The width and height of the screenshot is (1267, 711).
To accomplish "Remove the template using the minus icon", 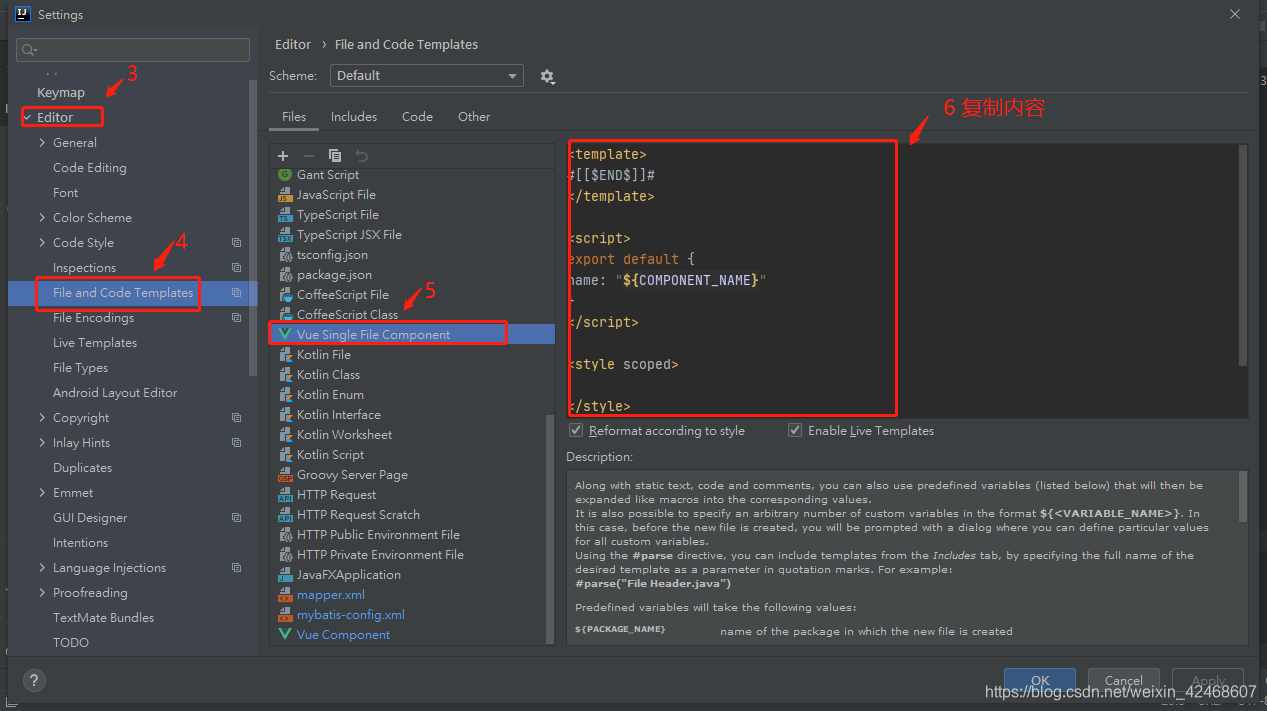I will pyautogui.click(x=308, y=156).
